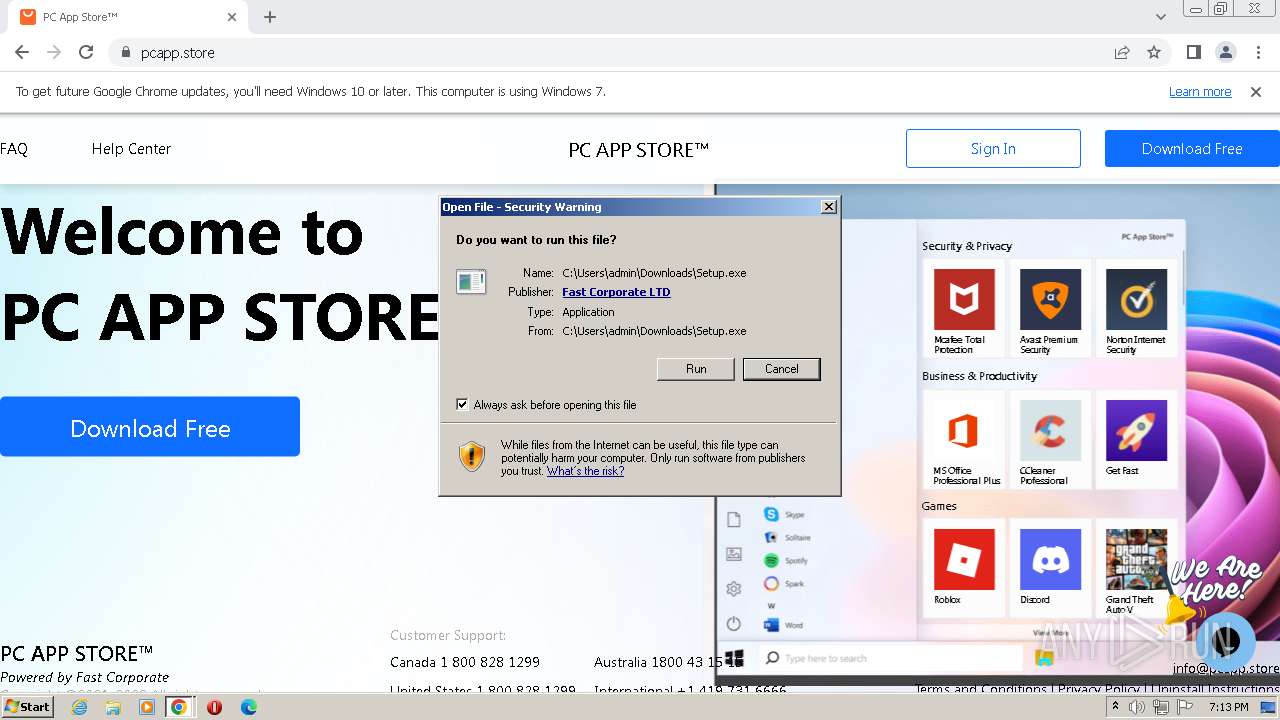1280x720 pixels.
Task: Share this page icon
Action: pos(1122,52)
